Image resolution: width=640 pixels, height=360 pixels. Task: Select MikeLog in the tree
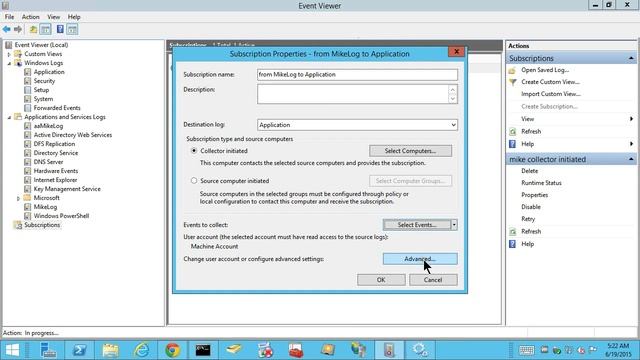coord(45,207)
